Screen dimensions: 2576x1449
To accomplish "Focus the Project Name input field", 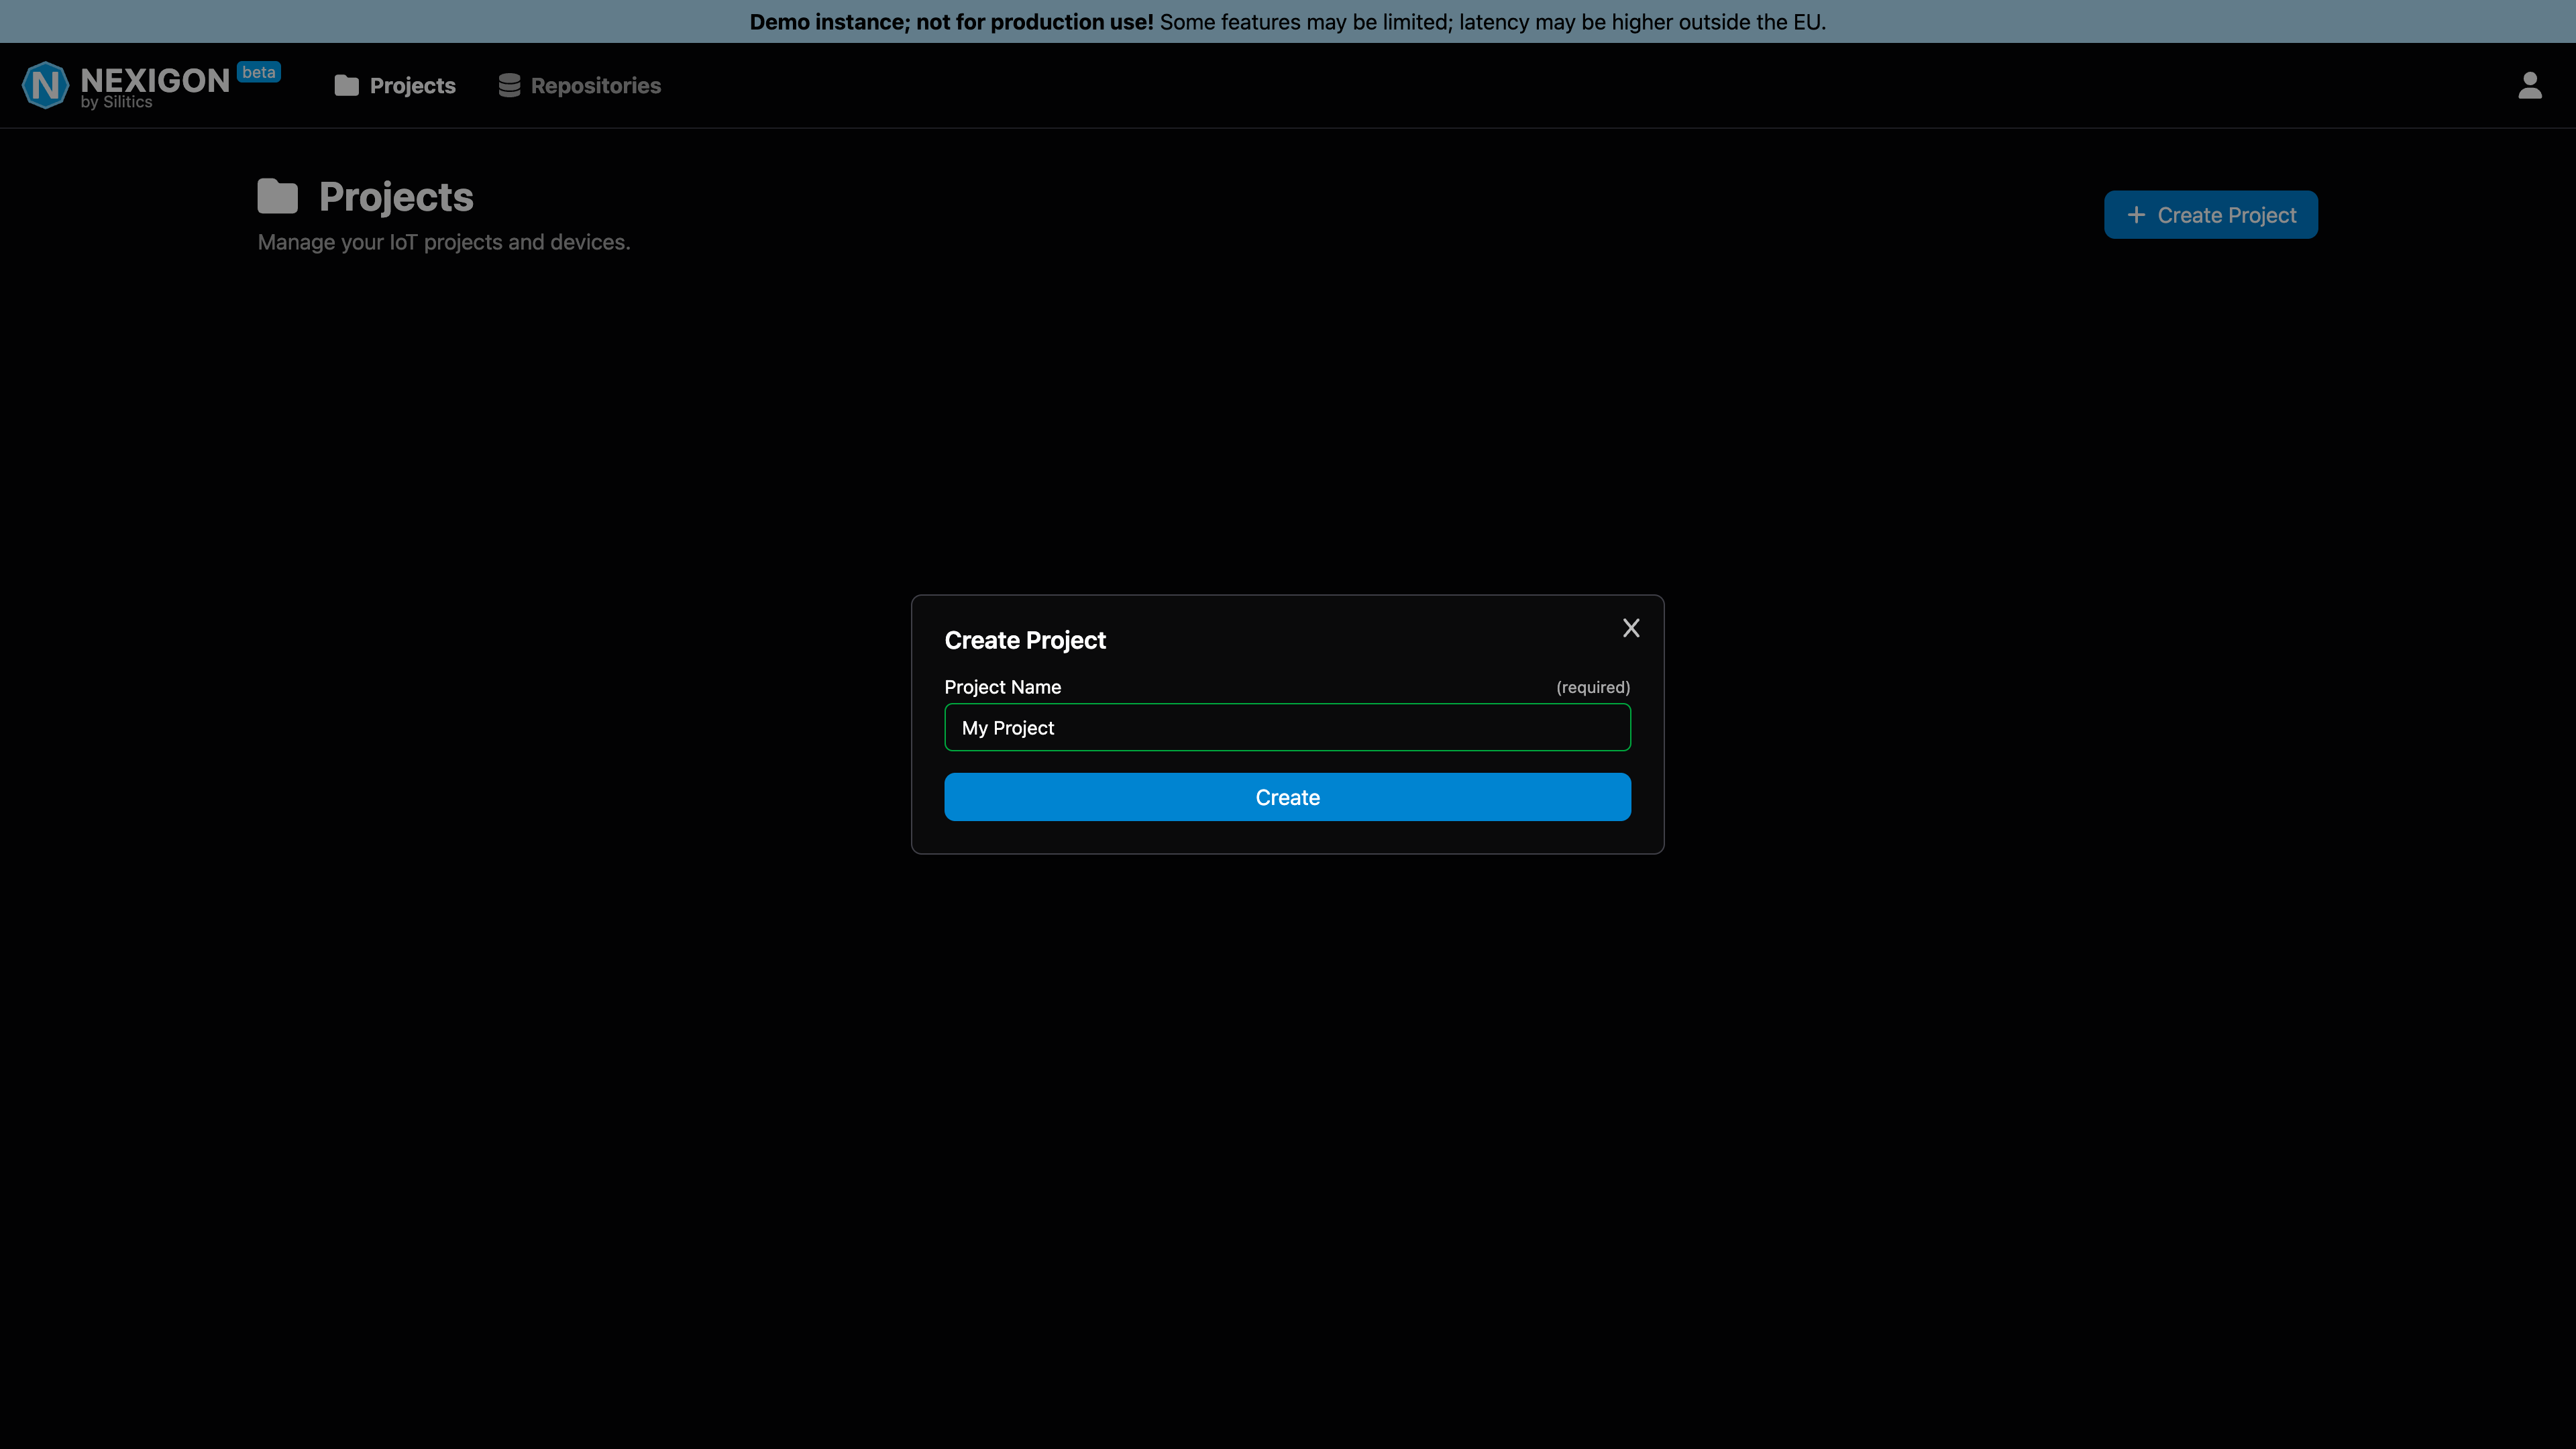I will 1288,727.
